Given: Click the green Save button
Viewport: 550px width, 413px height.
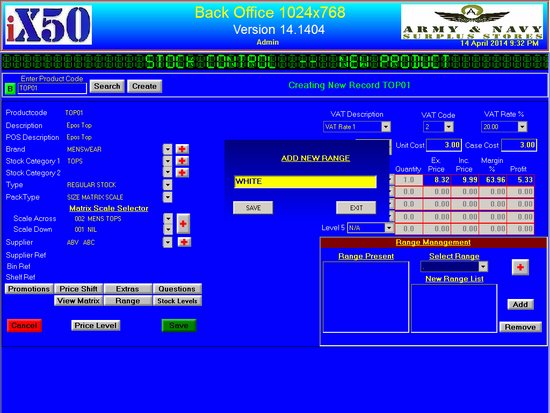Looking at the screenshot, I should tap(179, 325).
